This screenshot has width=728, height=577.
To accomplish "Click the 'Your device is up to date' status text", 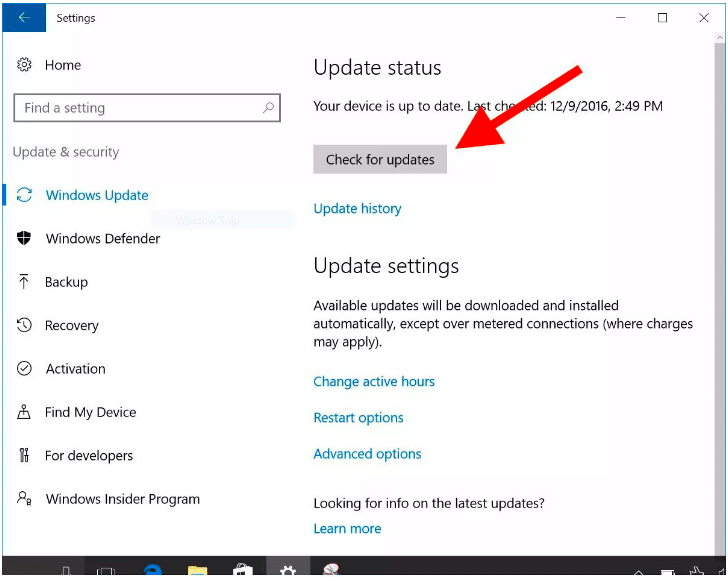I will tap(388, 106).
